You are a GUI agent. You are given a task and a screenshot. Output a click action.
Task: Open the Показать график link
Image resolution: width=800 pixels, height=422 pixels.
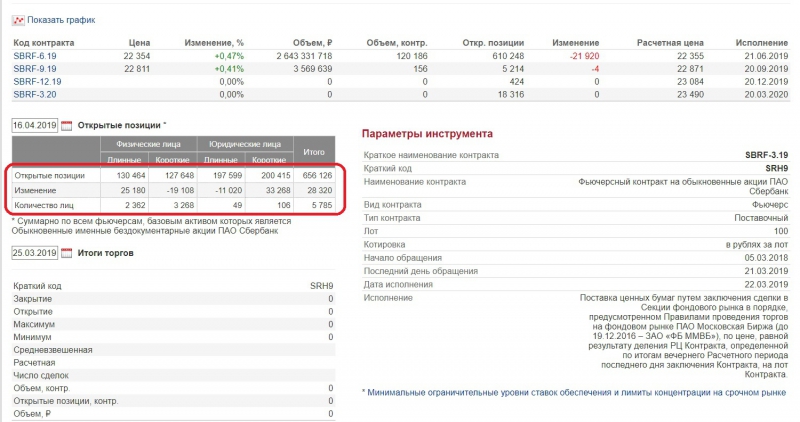61,20
